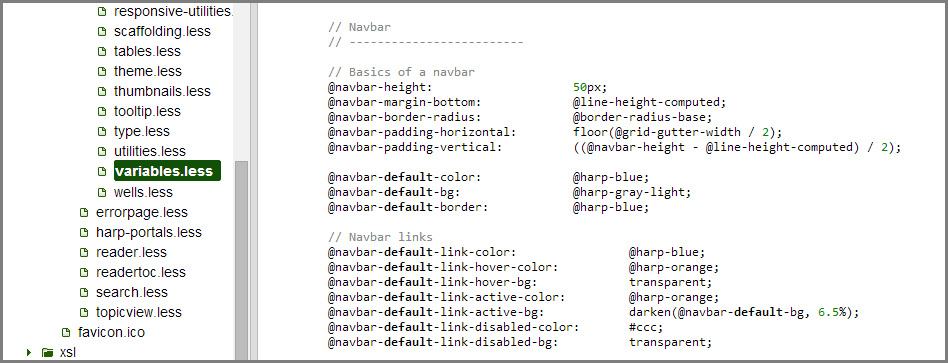Viewport: 948px width, 363px height.
Task: Open type.less from the tree
Action: click(x=141, y=131)
